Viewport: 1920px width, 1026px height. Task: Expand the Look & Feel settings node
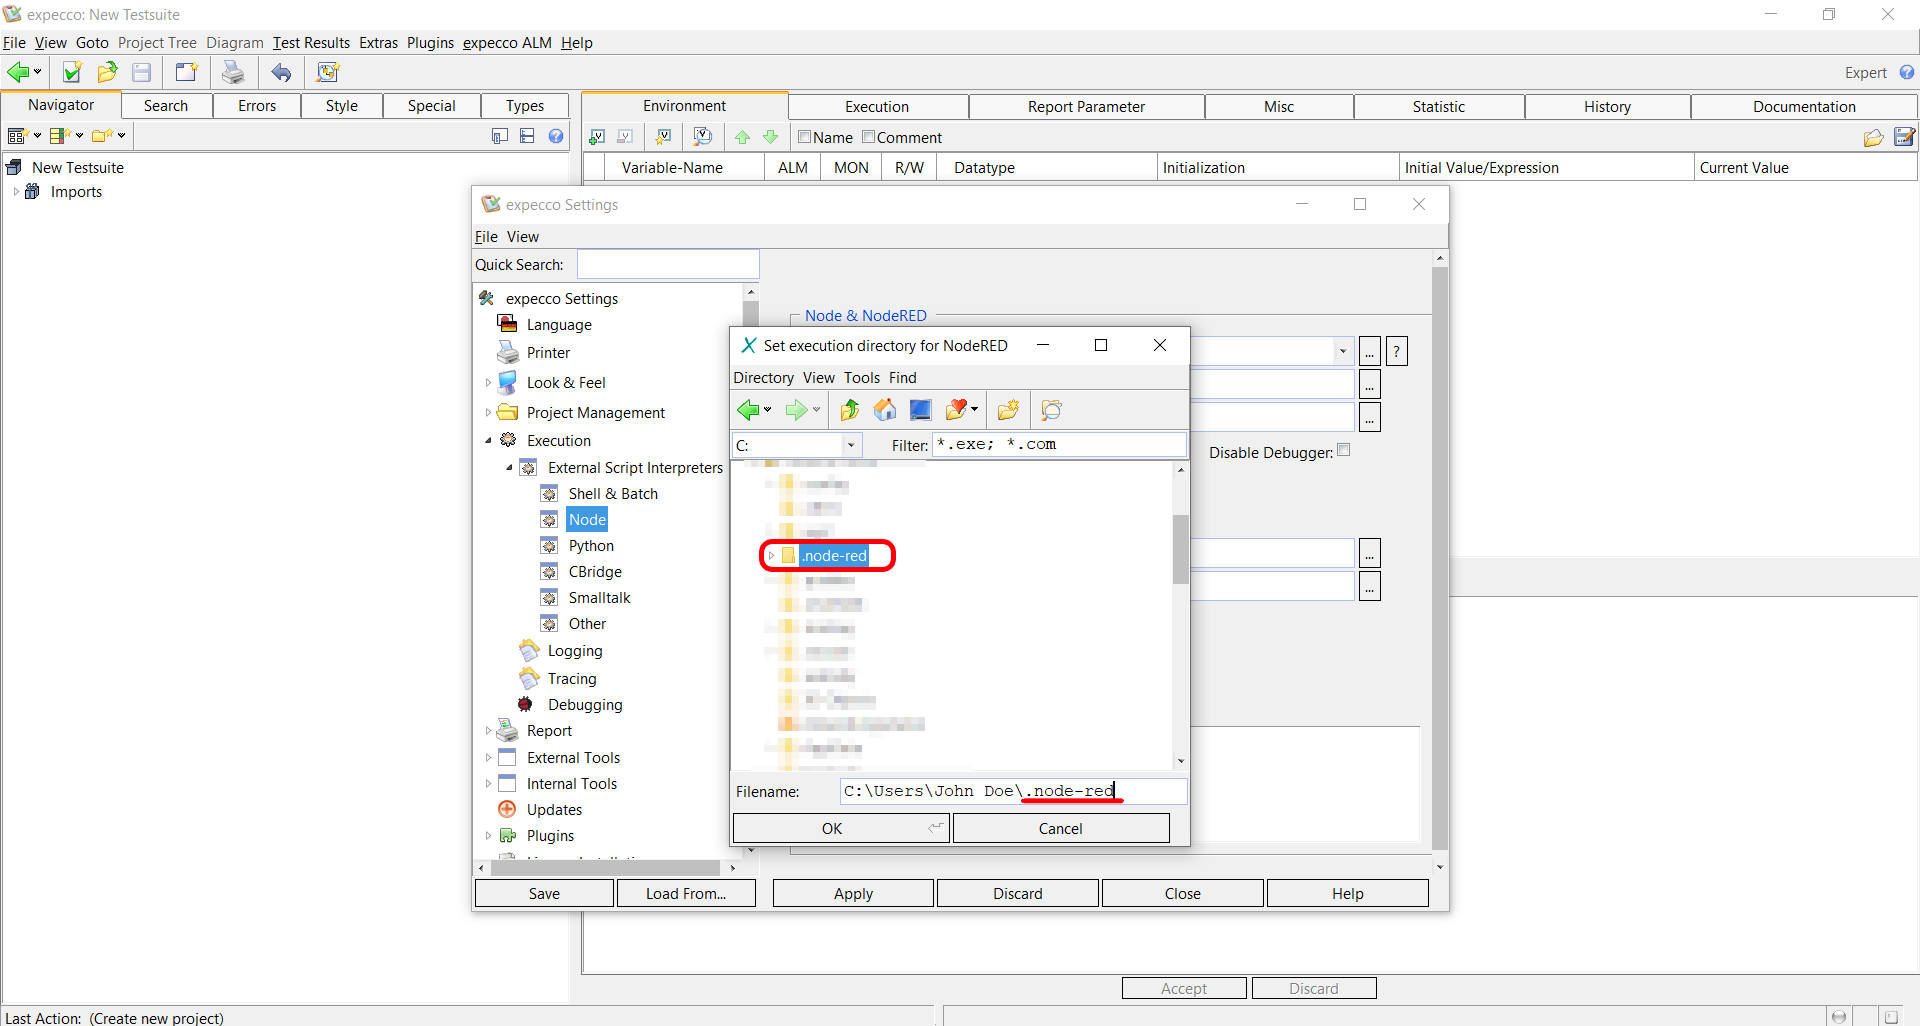(488, 383)
